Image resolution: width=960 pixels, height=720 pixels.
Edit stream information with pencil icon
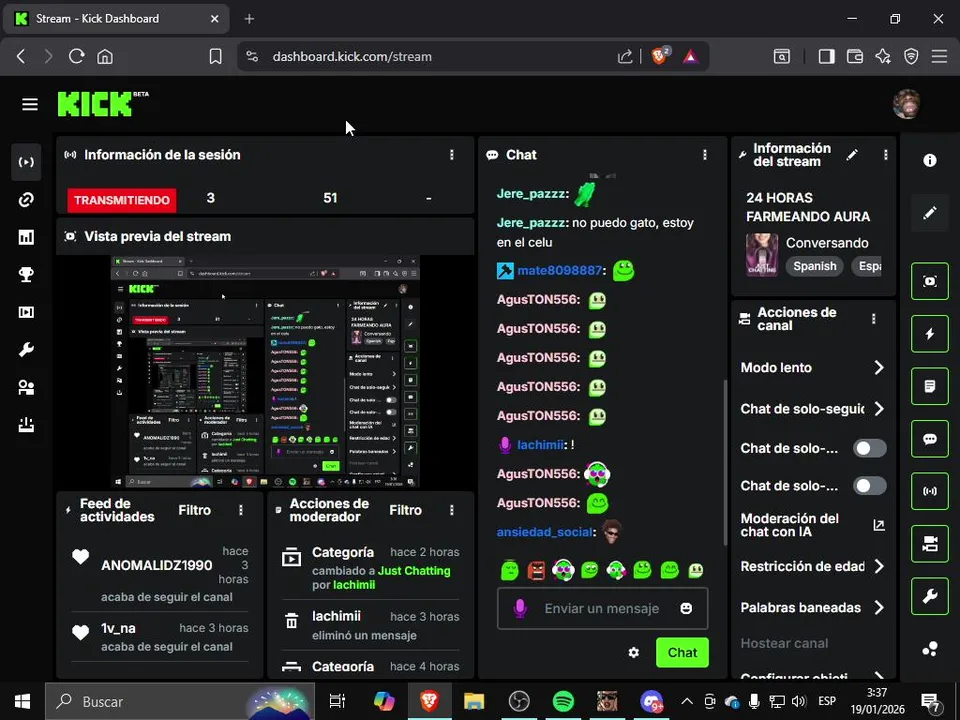852,155
